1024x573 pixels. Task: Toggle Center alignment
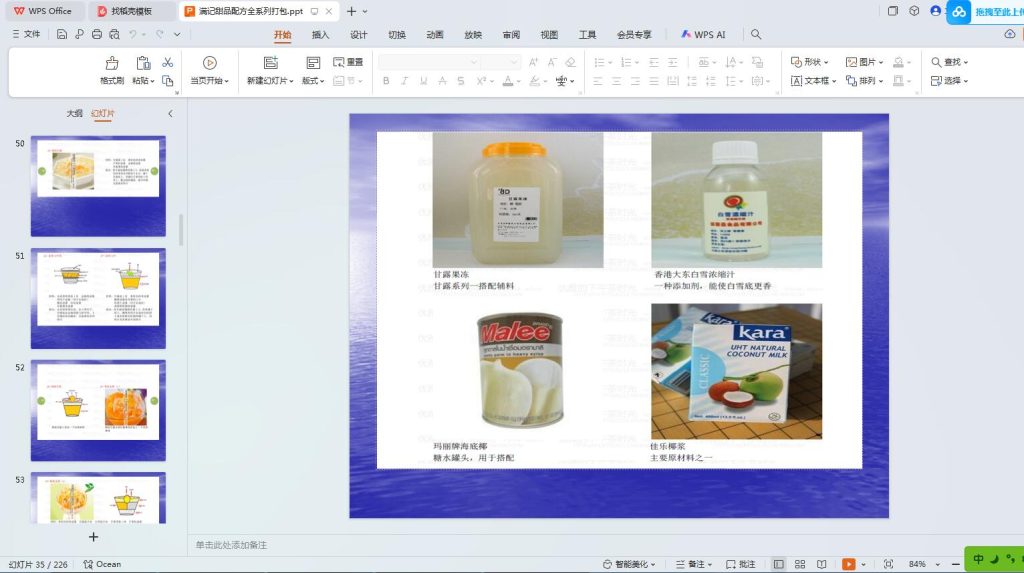click(x=616, y=81)
